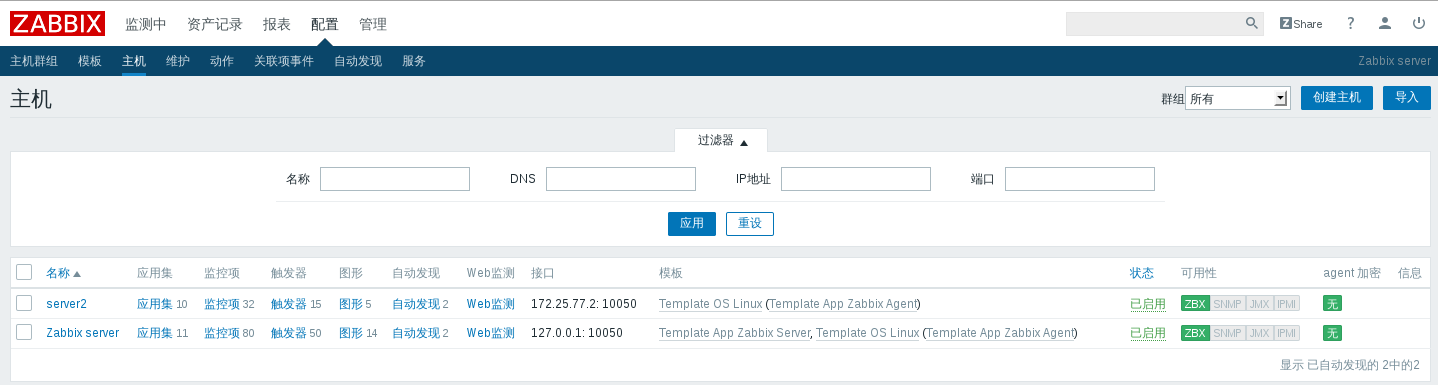The image size is (1438, 385).
Task: Go to 维护 submenu
Action: 178,61
